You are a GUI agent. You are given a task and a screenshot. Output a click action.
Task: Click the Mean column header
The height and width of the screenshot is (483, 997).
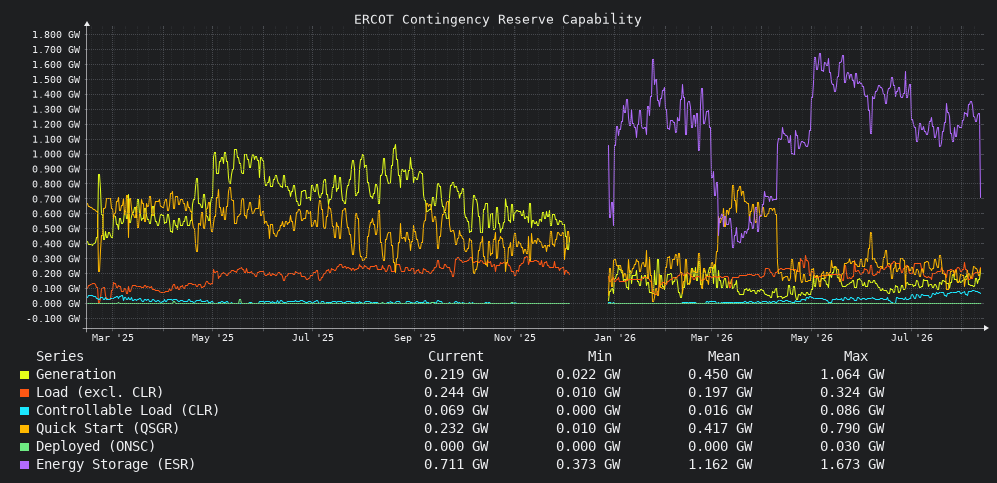(x=724, y=357)
